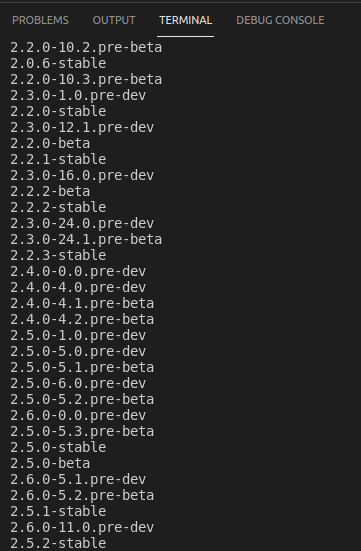The image size is (361, 551).
Task: Click the 2.2.0-10.2.pre-beta terminal line
Action: [x=86, y=47]
